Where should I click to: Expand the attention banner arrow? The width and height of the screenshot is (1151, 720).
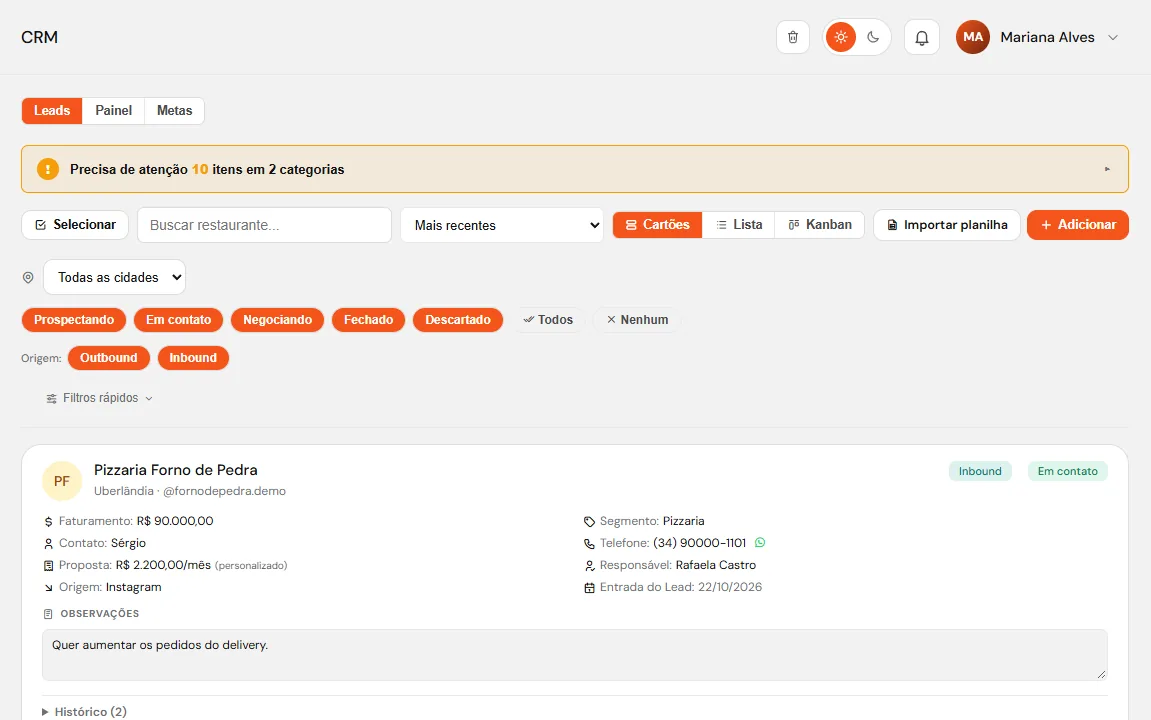(x=1107, y=169)
